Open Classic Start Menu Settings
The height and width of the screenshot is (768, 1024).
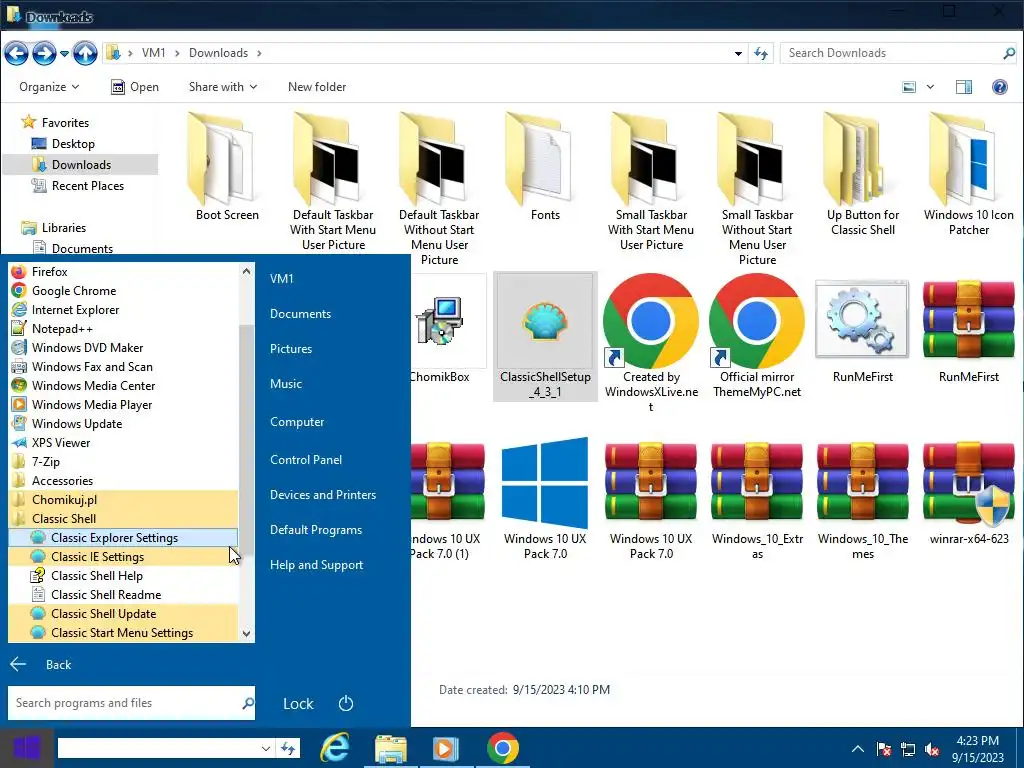click(123, 633)
